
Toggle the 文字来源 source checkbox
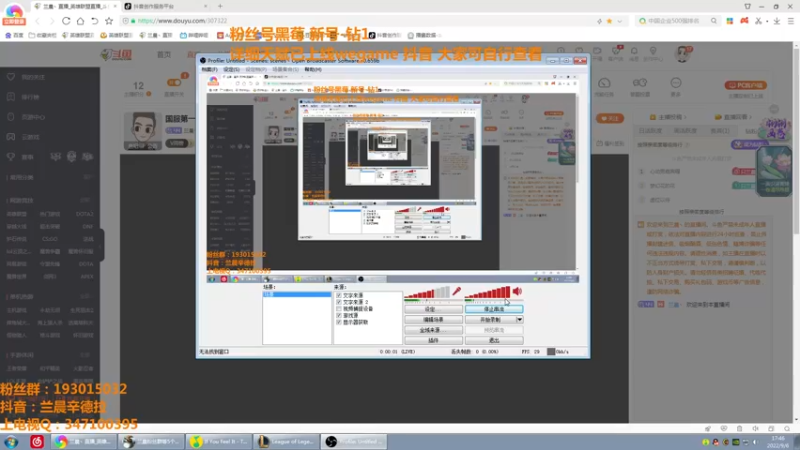pos(339,295)
